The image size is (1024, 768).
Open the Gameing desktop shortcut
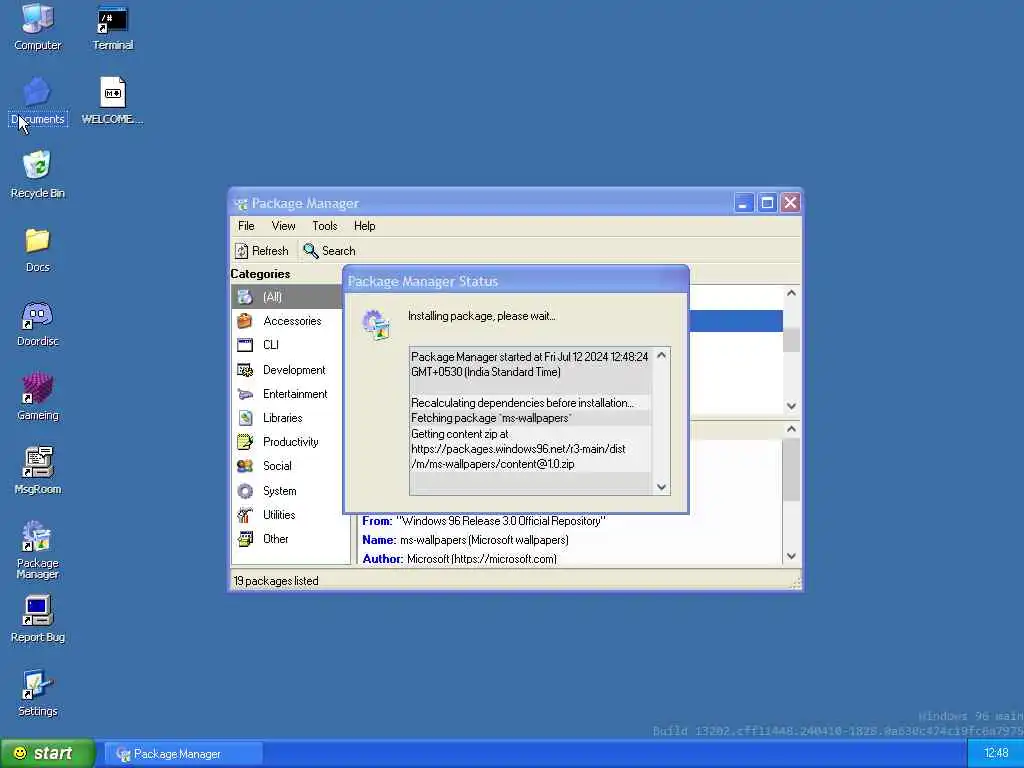(37, 397)
